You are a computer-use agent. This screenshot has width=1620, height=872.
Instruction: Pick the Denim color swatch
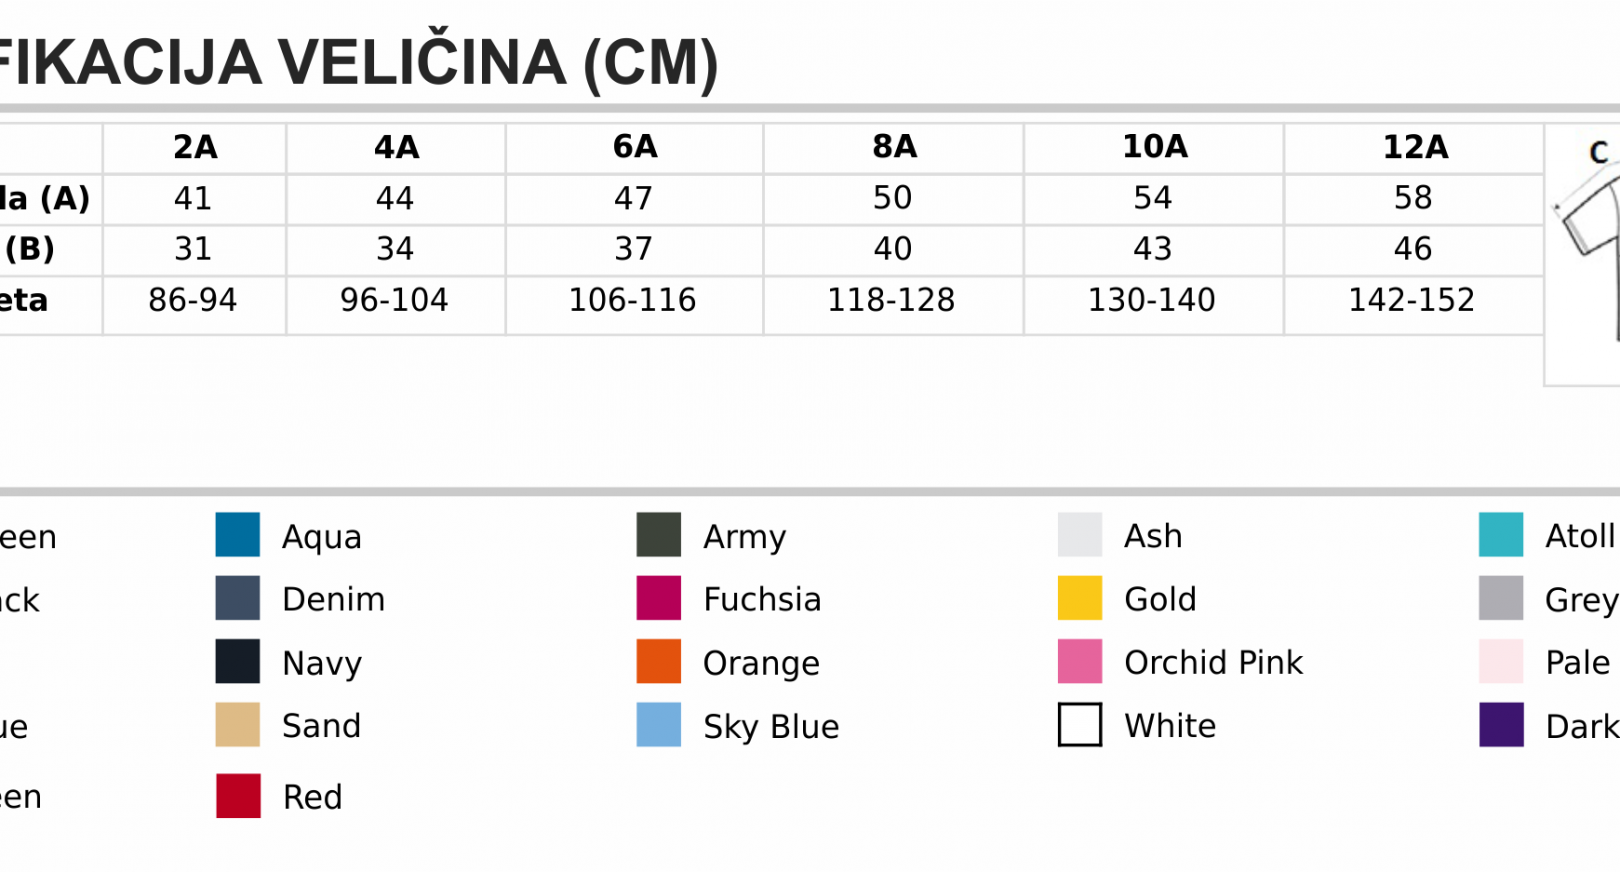click(x=238, y=598)
